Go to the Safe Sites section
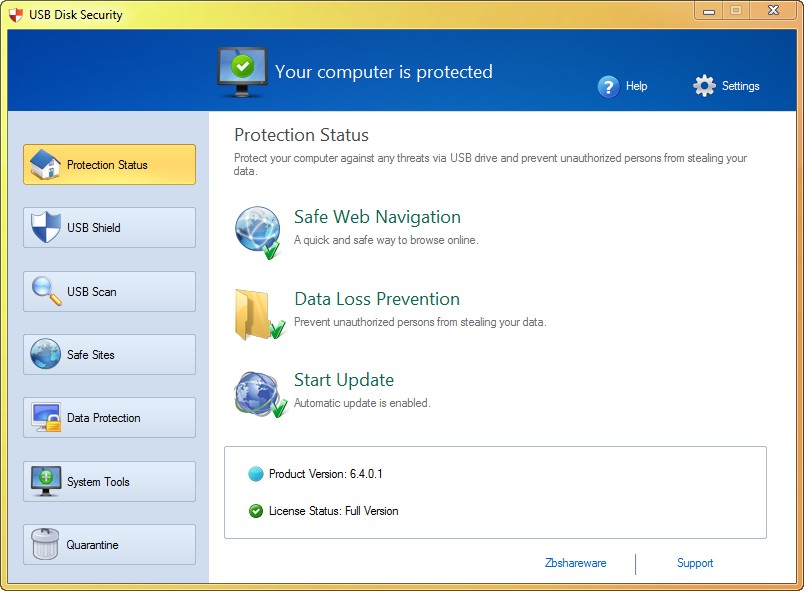The image size is (804, 591). coord(109,354)
